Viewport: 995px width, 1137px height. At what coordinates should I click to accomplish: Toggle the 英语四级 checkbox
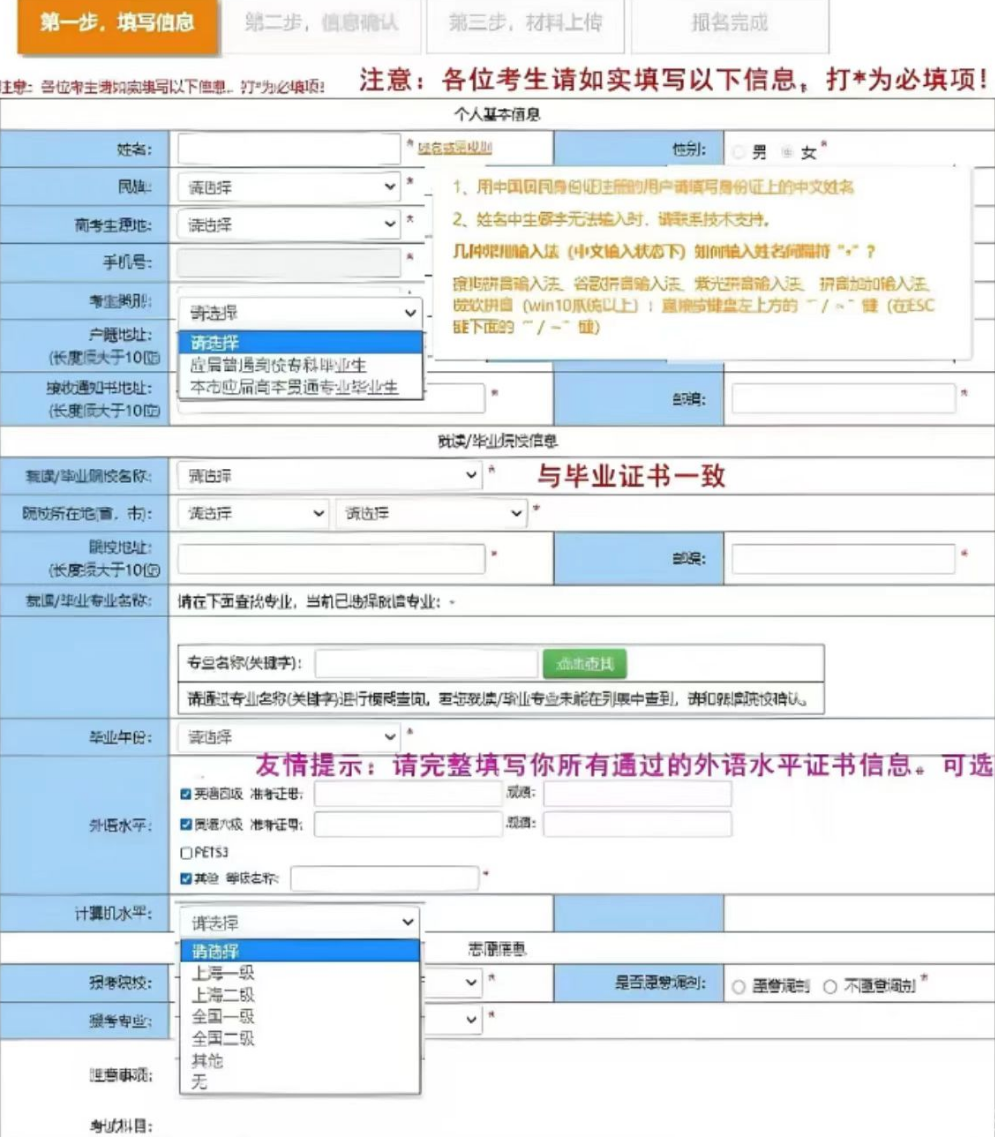pyautogui.click(x=186, y=794)
